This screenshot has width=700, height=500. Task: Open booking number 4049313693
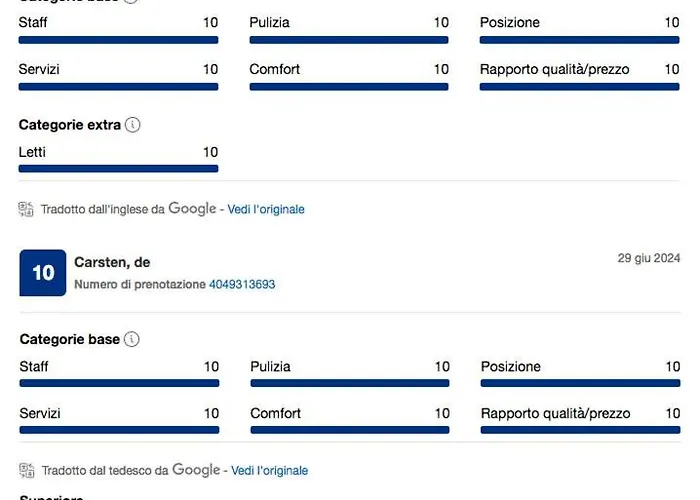pos(242,285)
